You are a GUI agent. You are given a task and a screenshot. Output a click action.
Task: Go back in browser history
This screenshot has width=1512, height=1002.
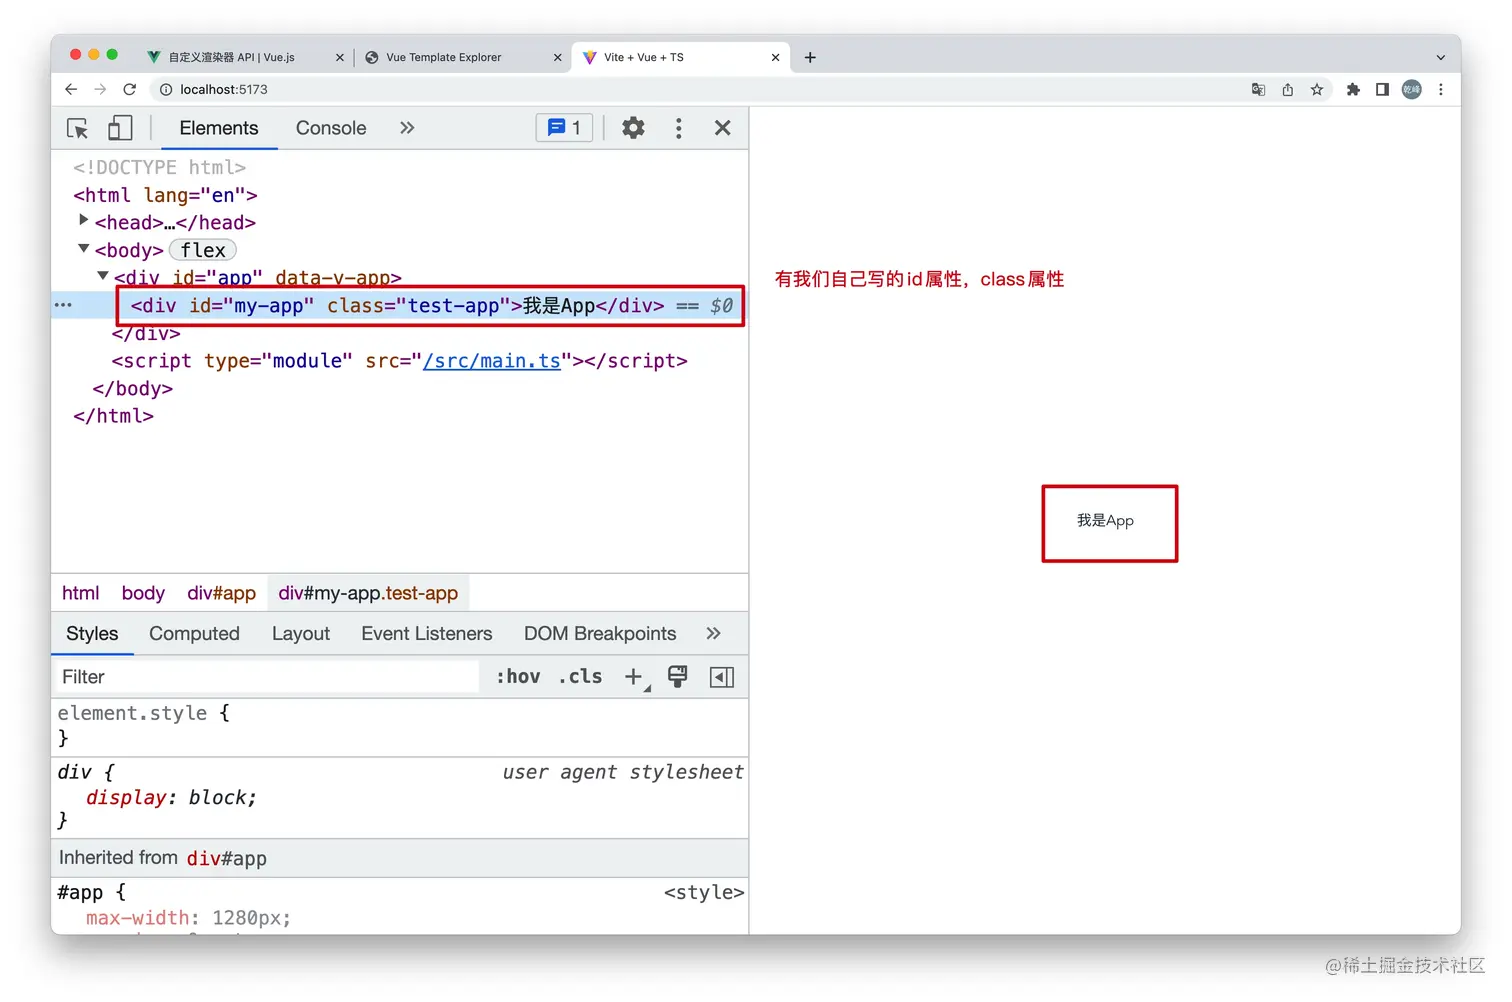[x=71, y=89]
